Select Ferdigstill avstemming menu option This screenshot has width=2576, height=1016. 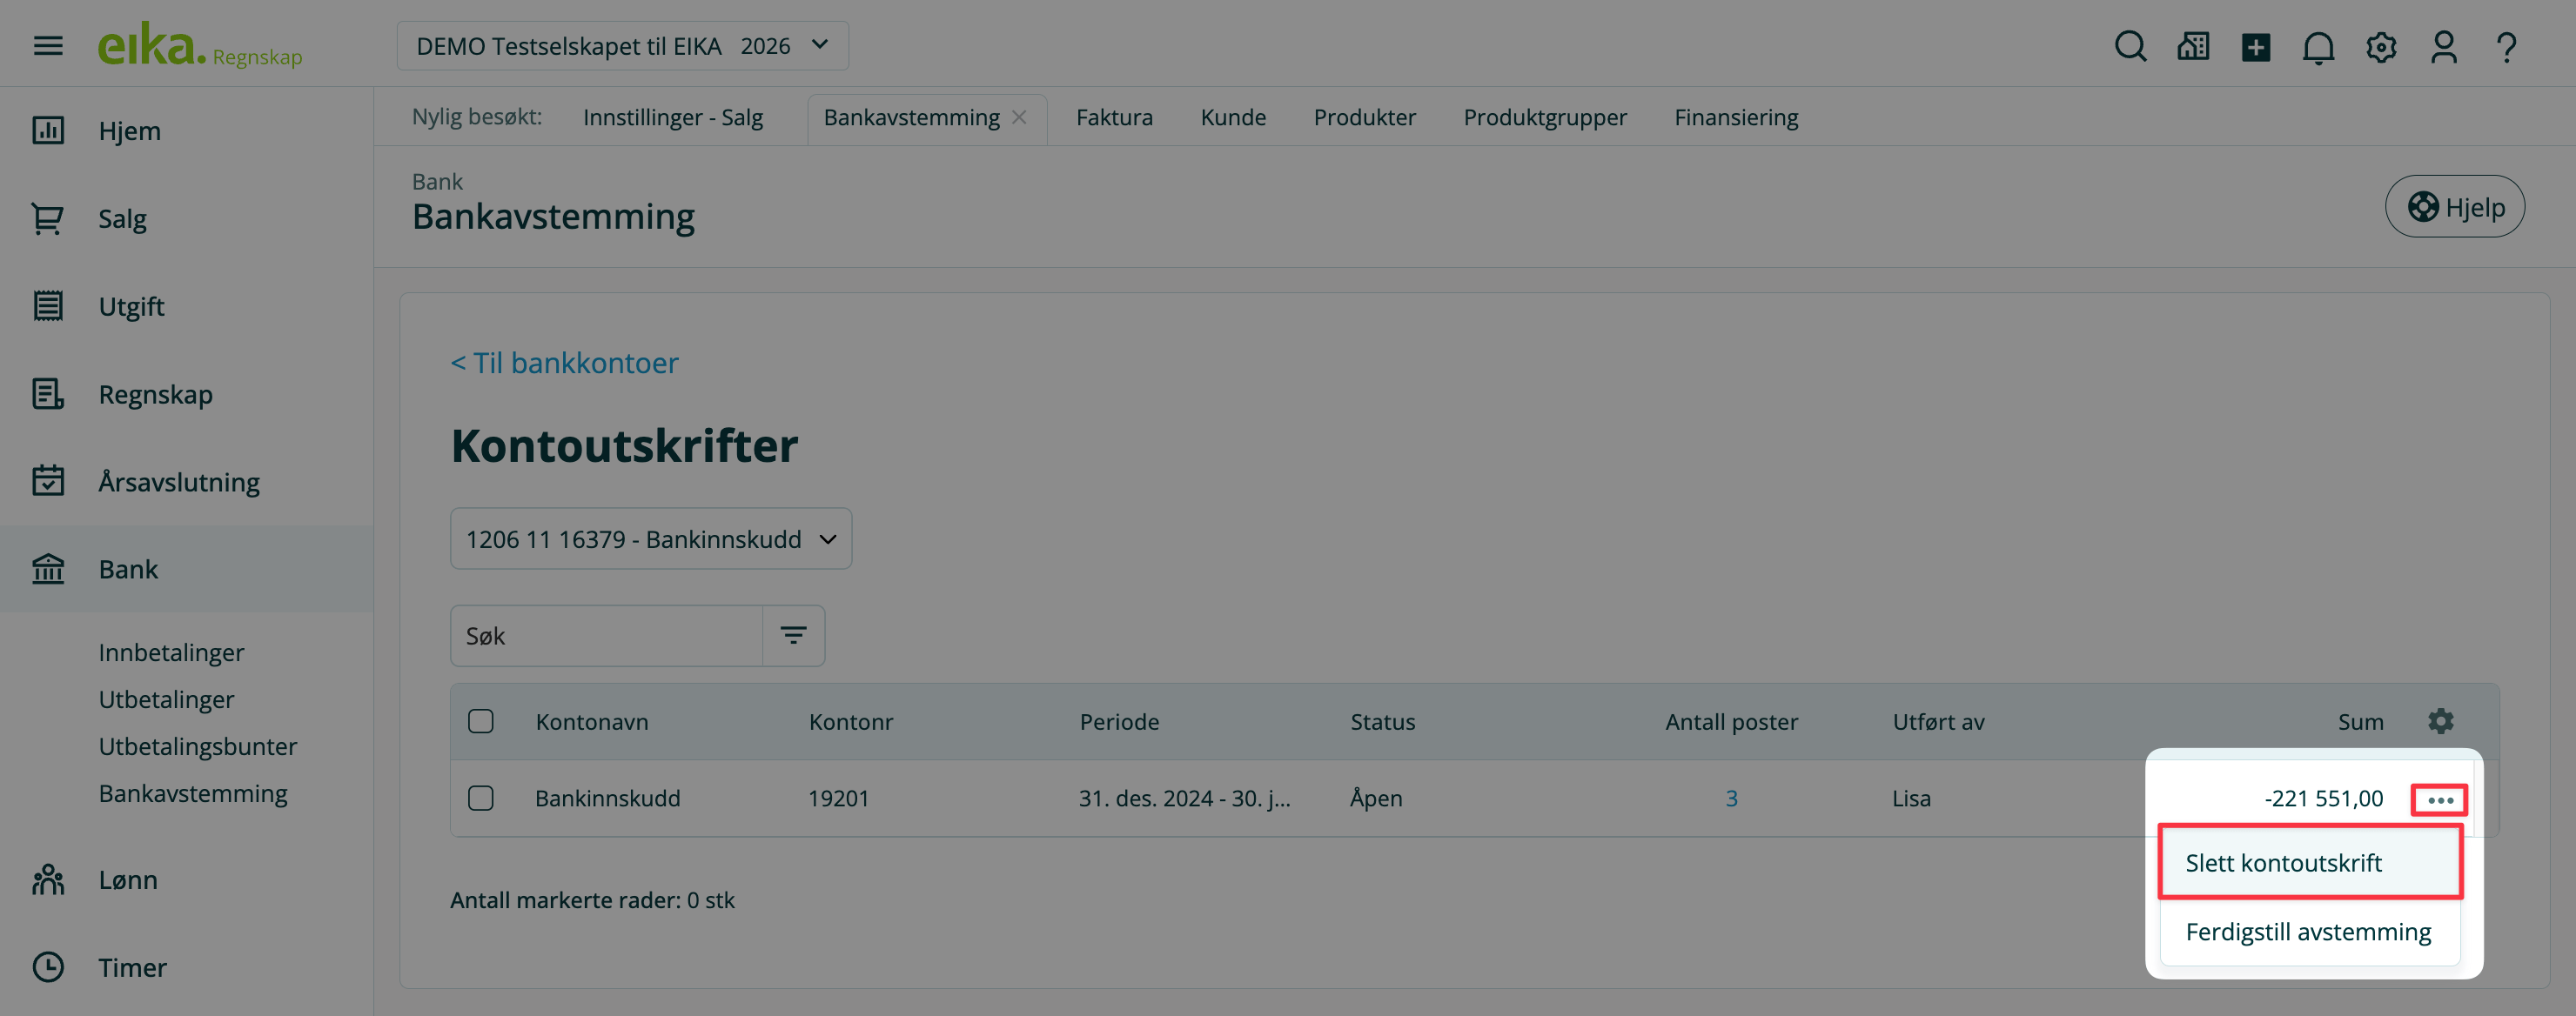[2308, 932]
